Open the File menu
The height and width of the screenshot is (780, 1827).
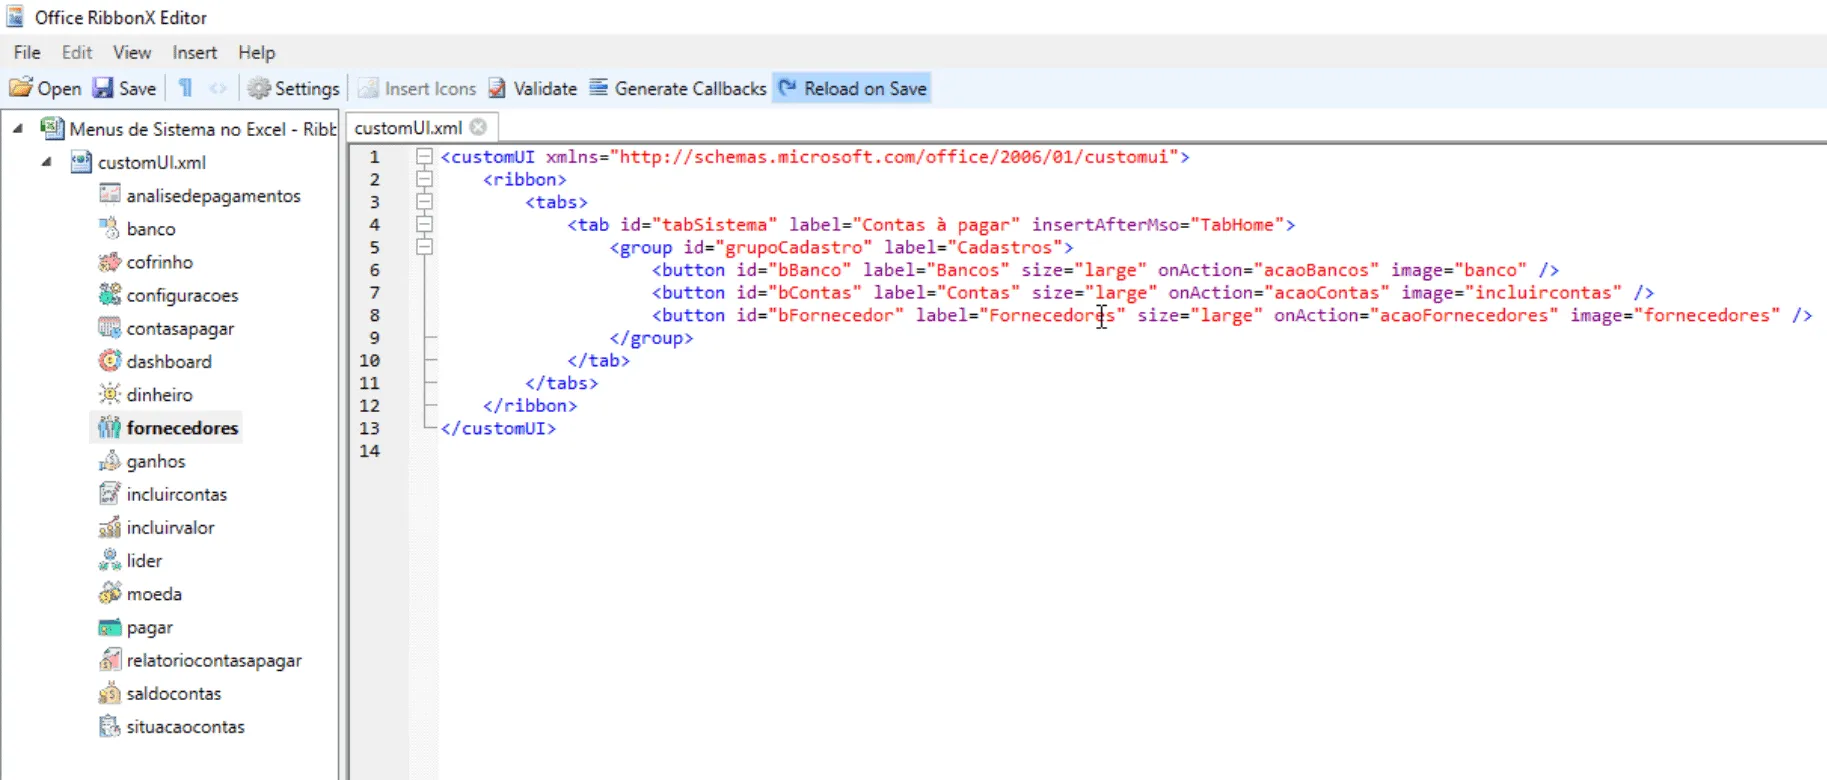click(27, 53)
